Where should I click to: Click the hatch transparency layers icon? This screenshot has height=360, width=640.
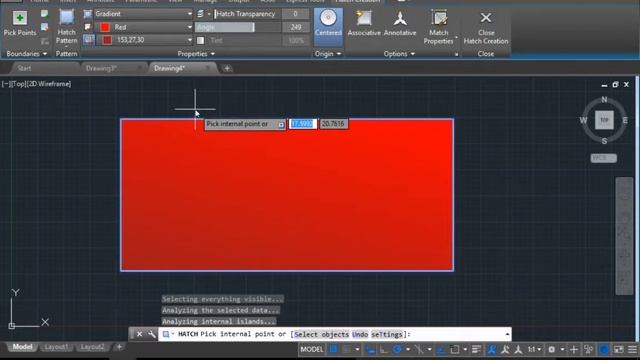point(200,14)
